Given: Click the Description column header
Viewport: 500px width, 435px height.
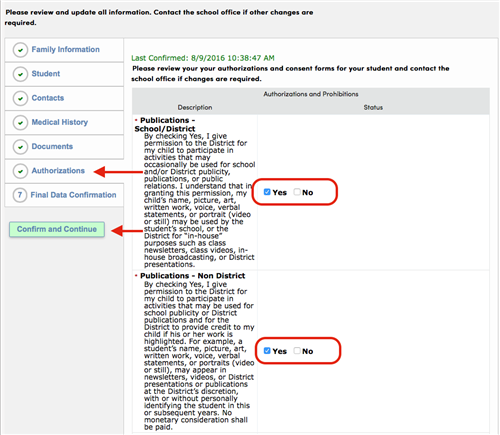Looking at the screenshot, I should tap(195, 107).
